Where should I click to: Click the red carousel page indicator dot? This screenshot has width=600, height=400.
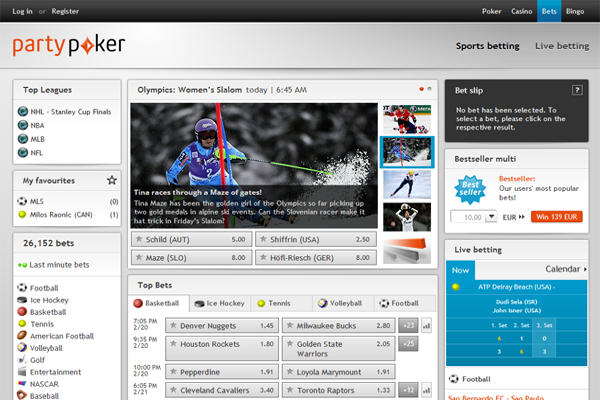click(421, 89)
